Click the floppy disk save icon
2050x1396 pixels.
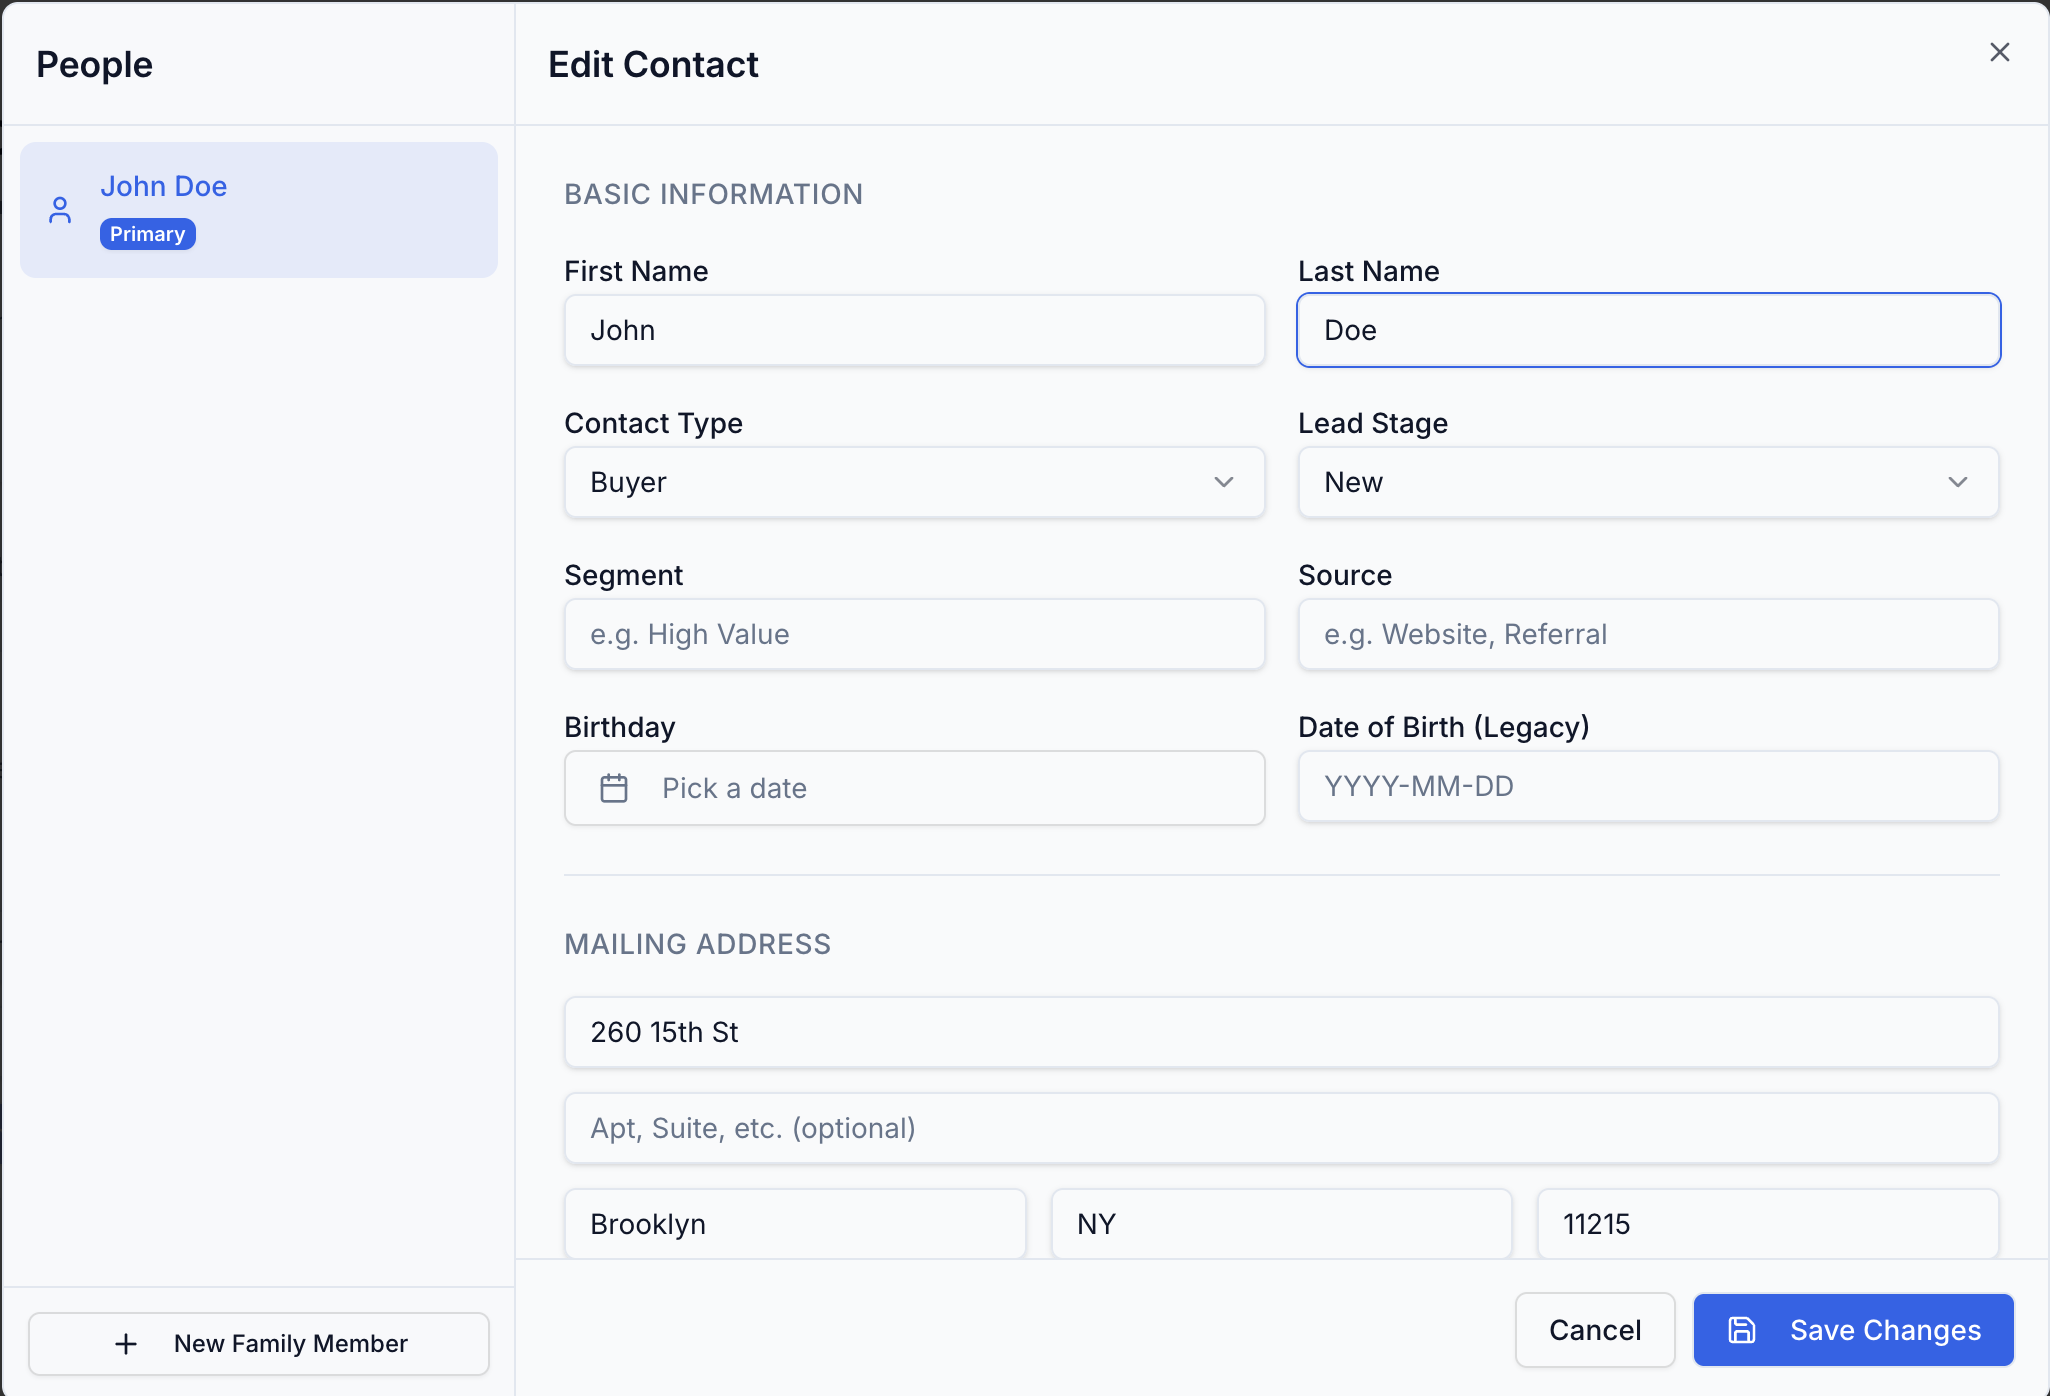coord(1742,1330)
